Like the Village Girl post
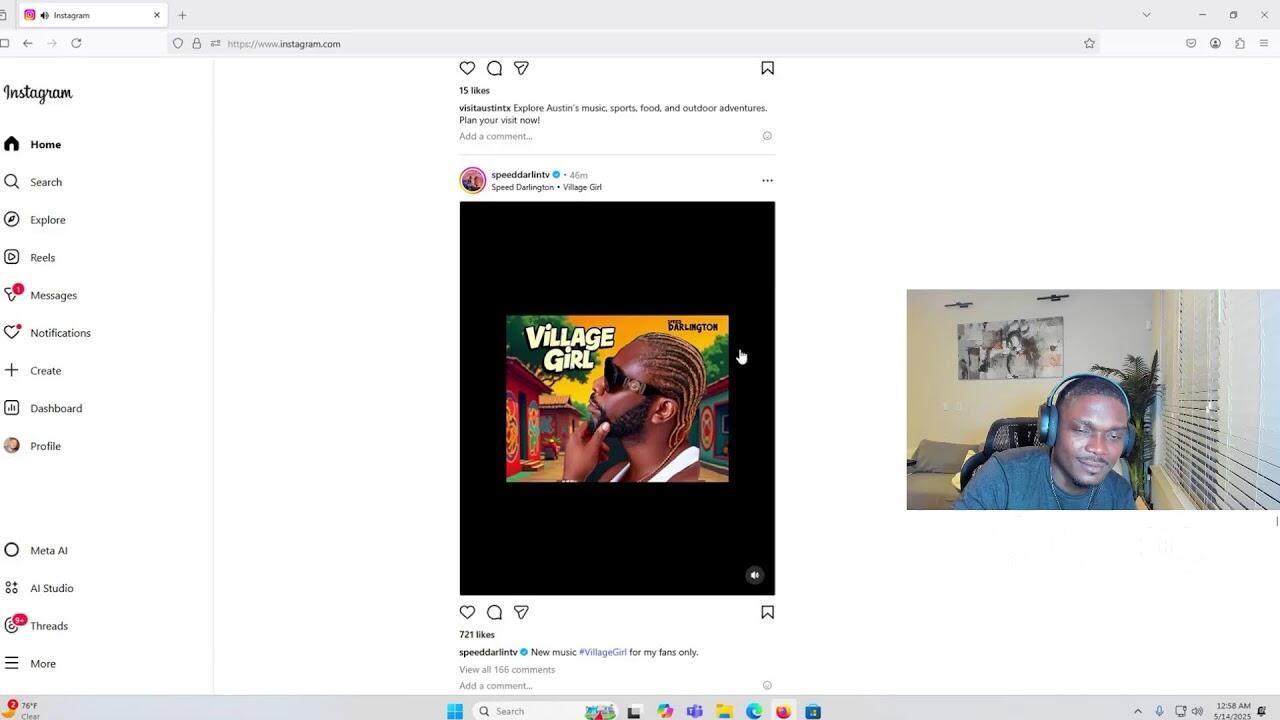Screen dimensions: 1280x720 (467, 612)
